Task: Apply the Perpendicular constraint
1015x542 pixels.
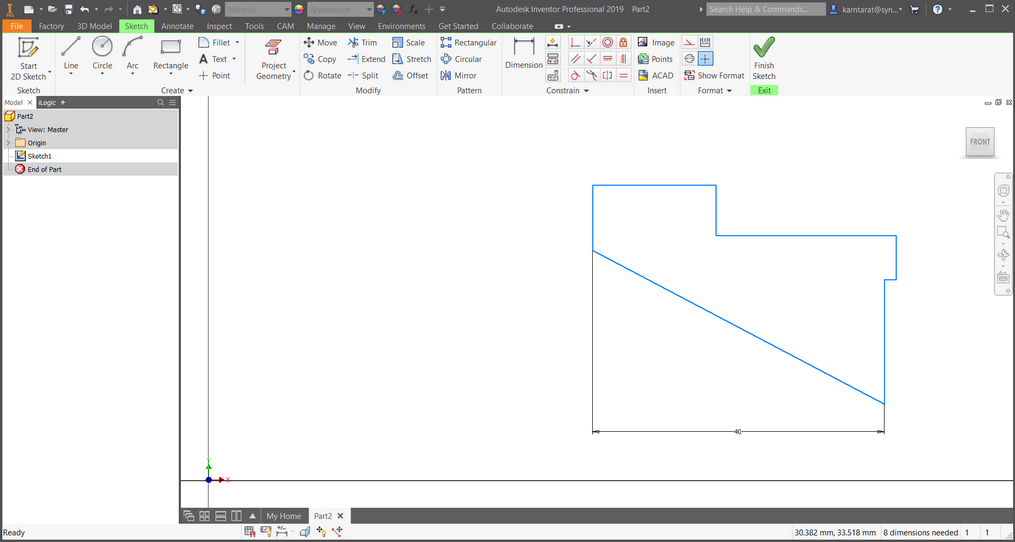Action: click(x=591, y=59)
